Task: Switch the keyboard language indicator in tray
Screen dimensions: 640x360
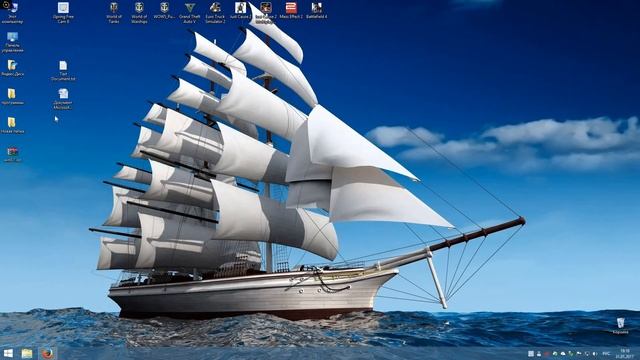Action: tap(606, 353)
